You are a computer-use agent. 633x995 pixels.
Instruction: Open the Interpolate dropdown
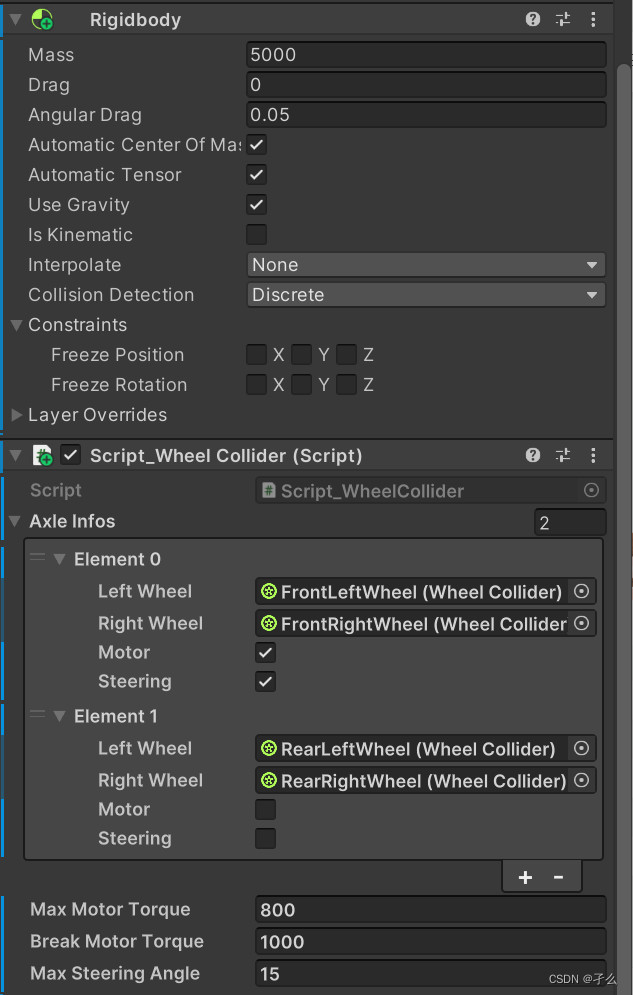coord(426,265)
